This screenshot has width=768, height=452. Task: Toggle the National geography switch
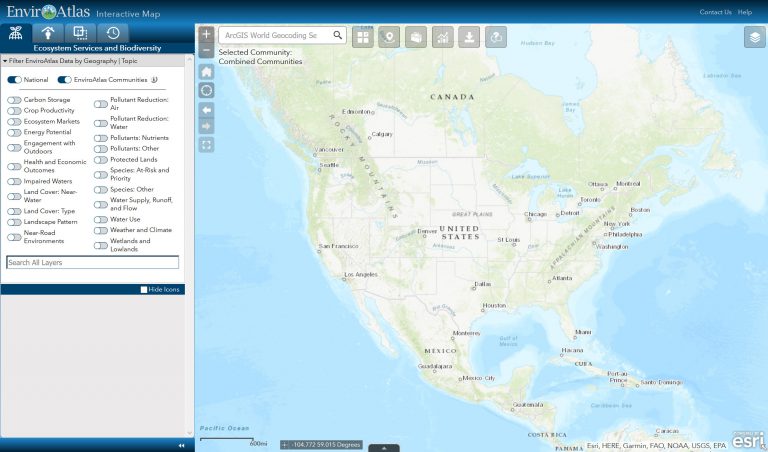(15, 80)
